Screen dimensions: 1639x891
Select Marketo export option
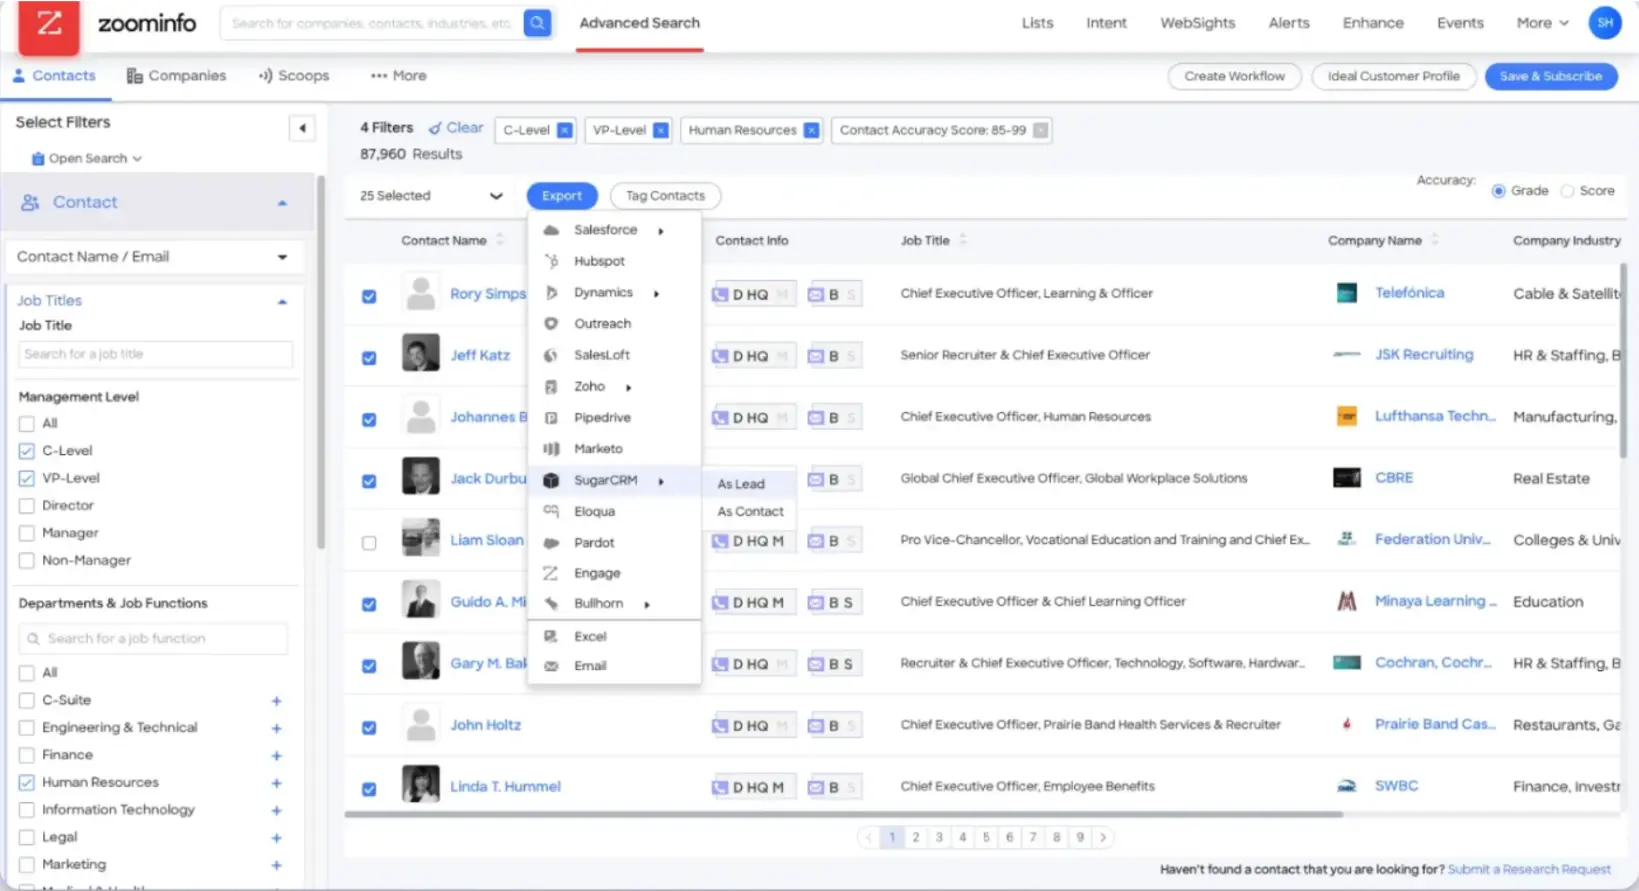613,449
